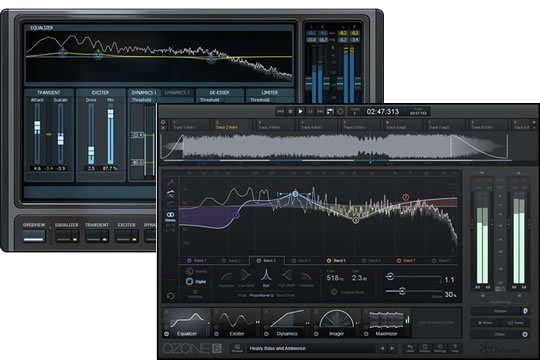Screen dimensions: 540x360
Task: Select the Track 4 tab in Ozone 6
Action: pyautogui.click(x=318, y=125)
